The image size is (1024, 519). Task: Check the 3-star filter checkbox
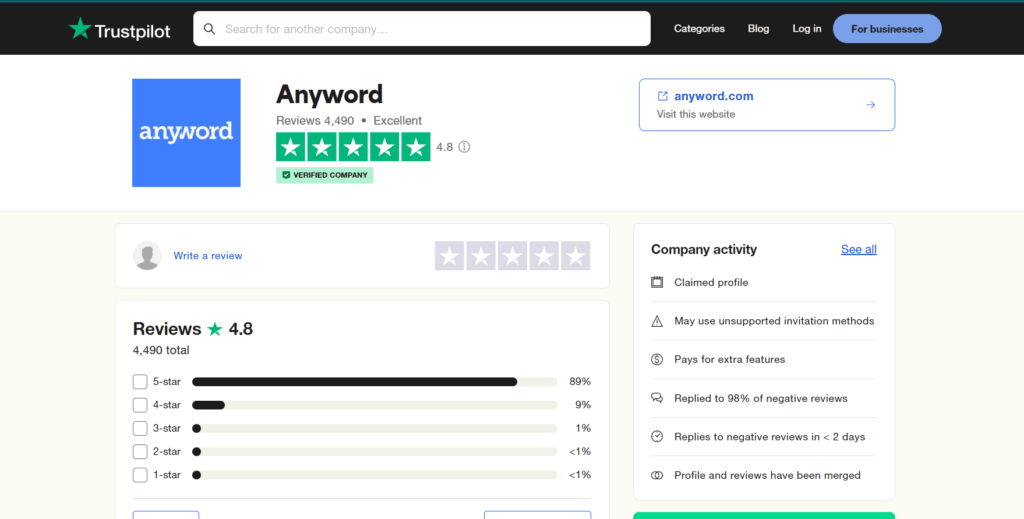(x=140, y=428)
